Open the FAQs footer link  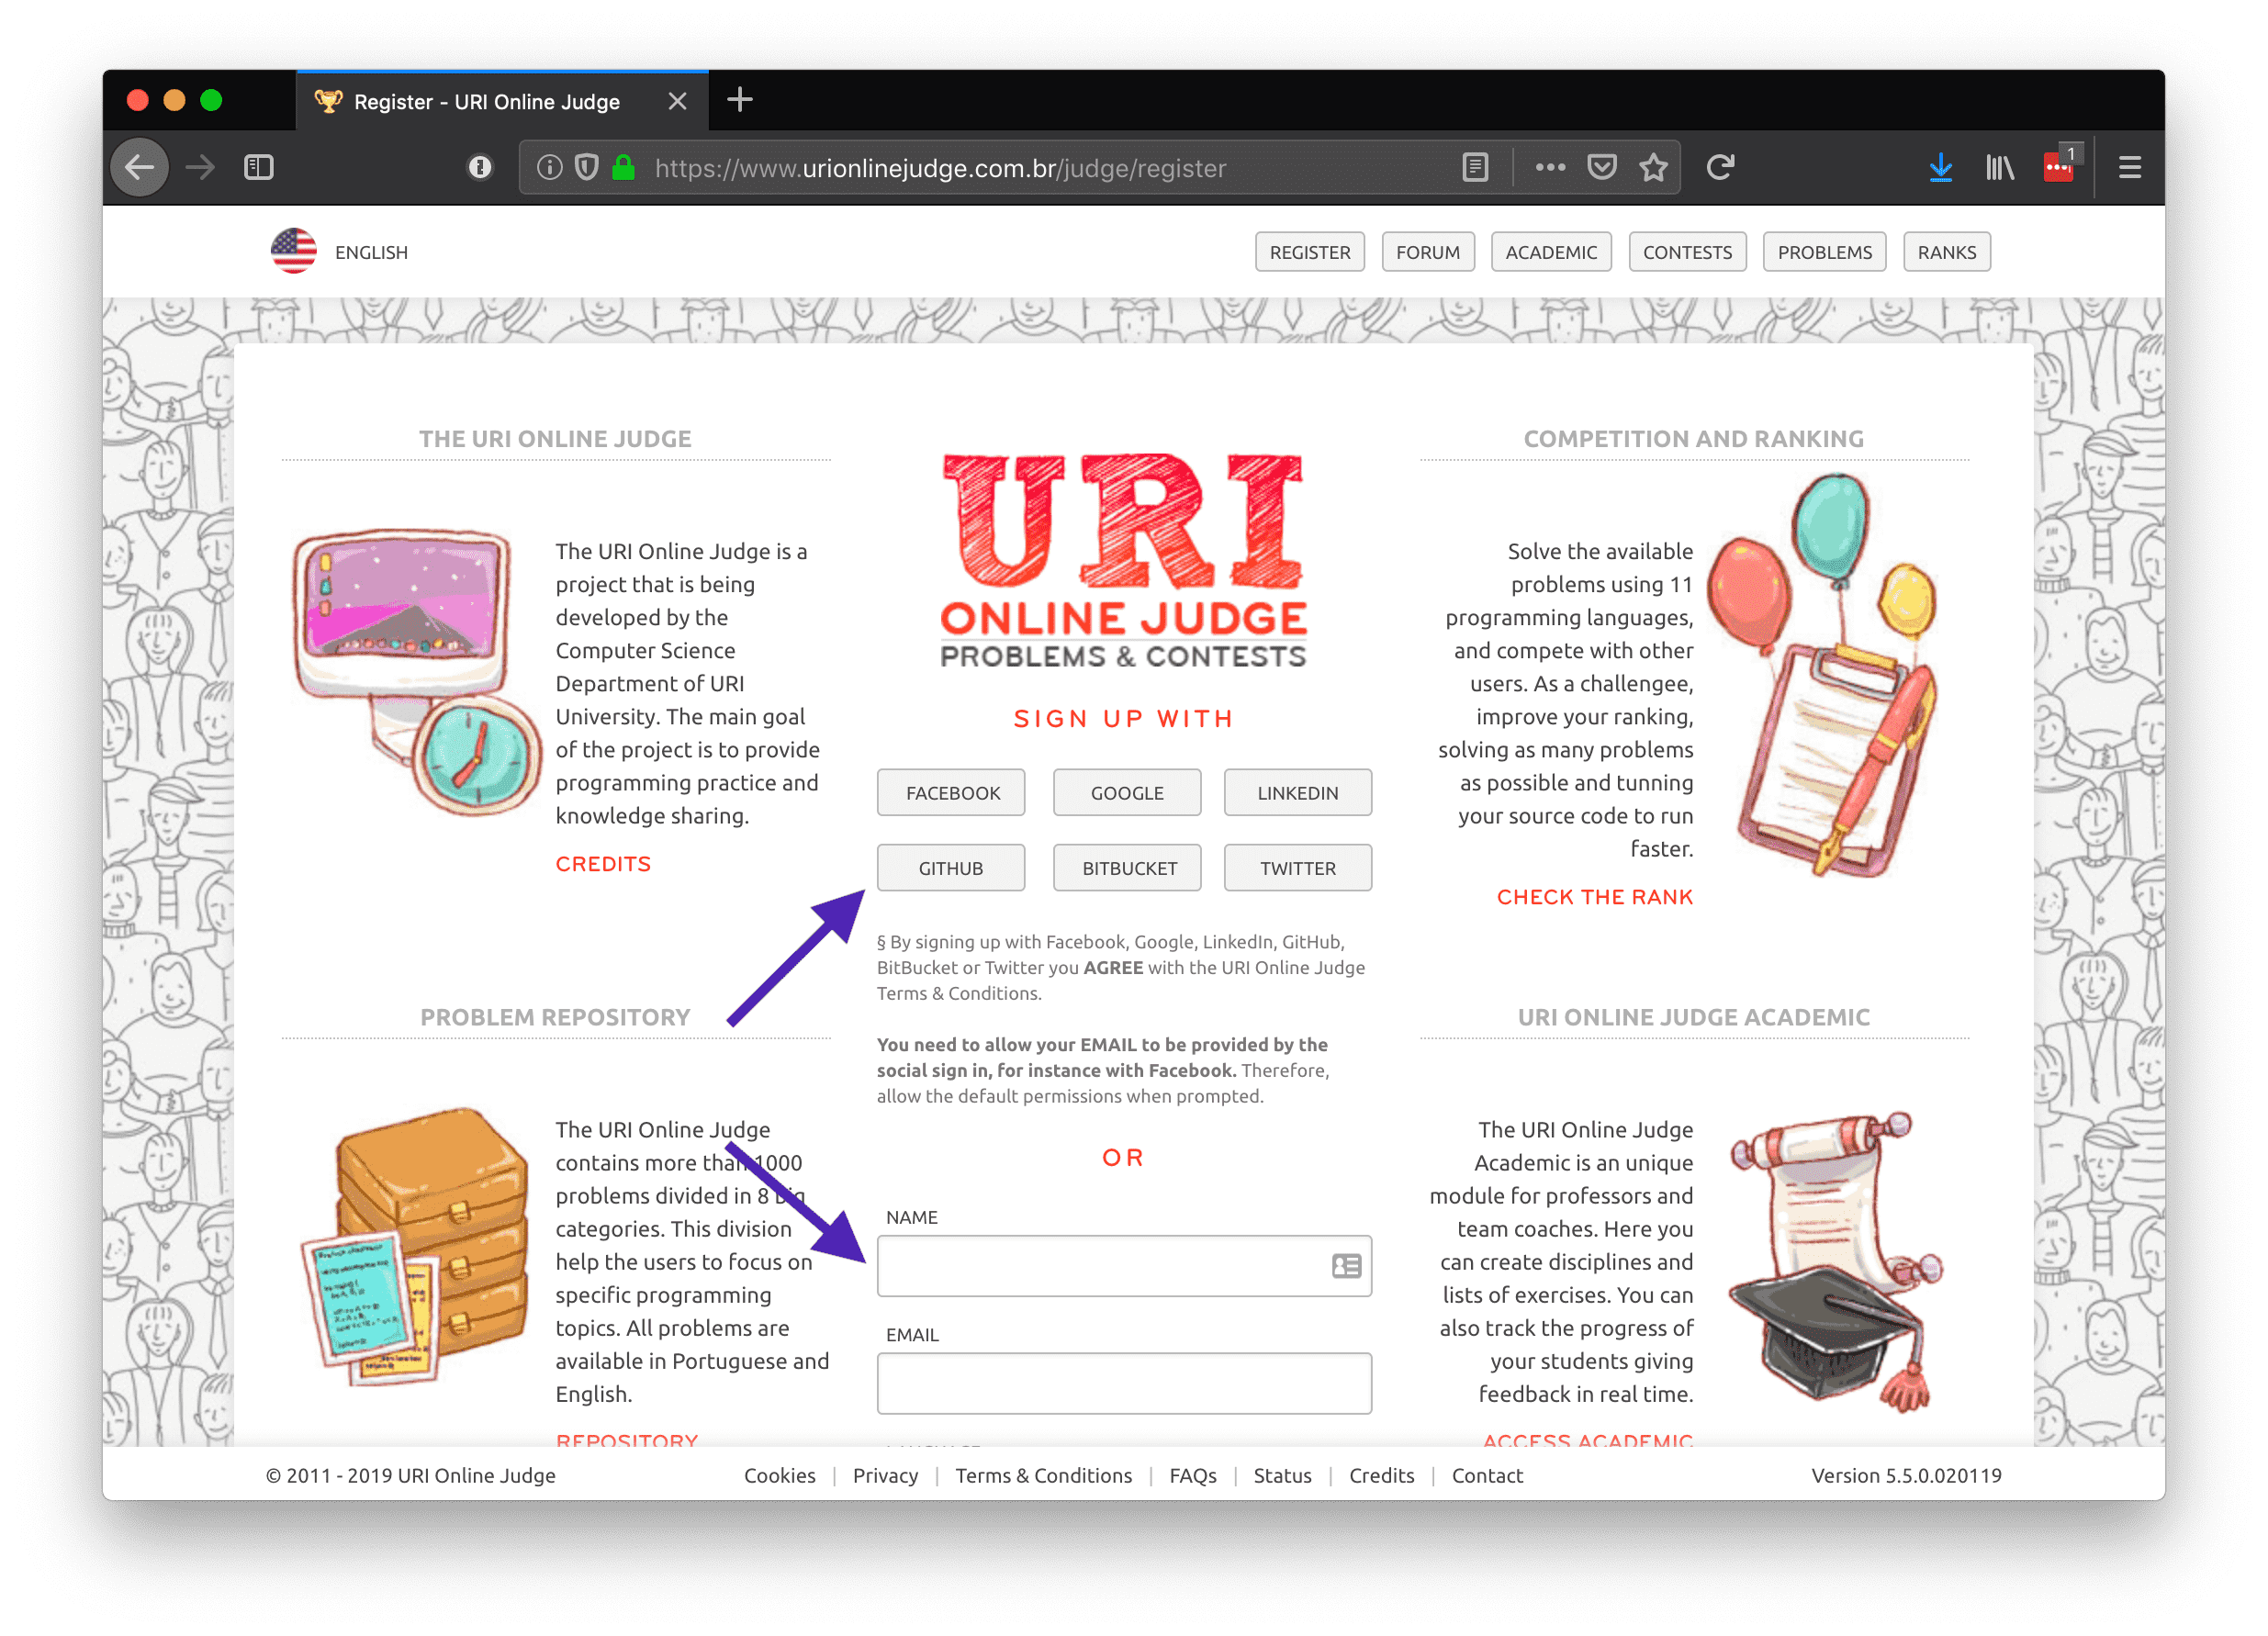1192,1475
